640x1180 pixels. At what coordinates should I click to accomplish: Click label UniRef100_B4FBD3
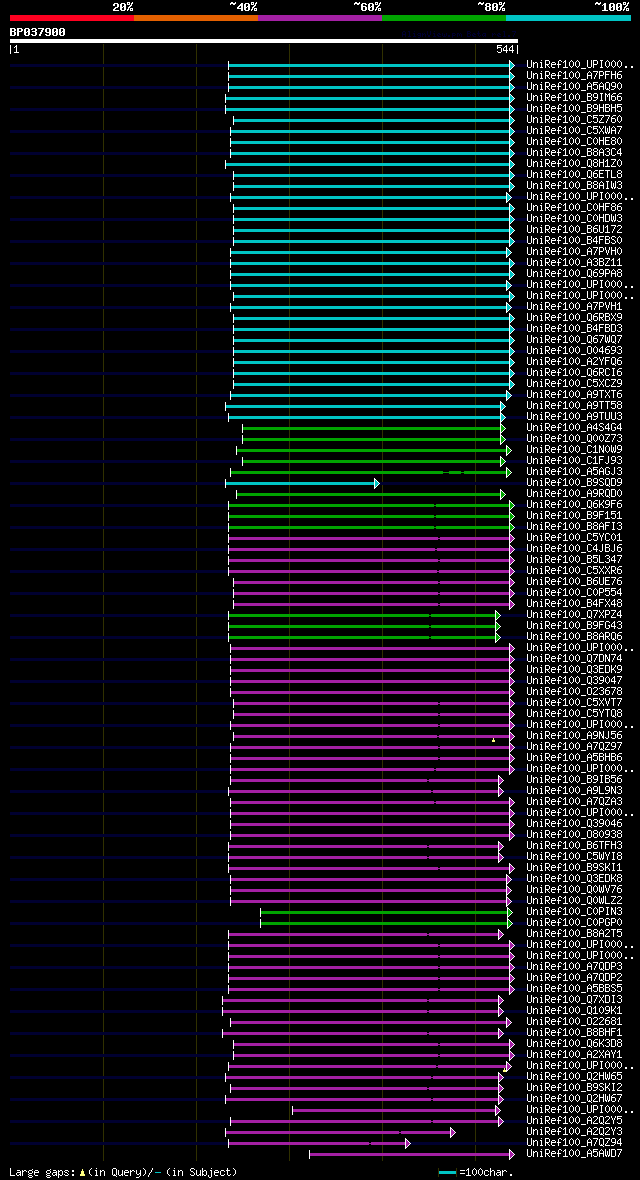[574, 329]
